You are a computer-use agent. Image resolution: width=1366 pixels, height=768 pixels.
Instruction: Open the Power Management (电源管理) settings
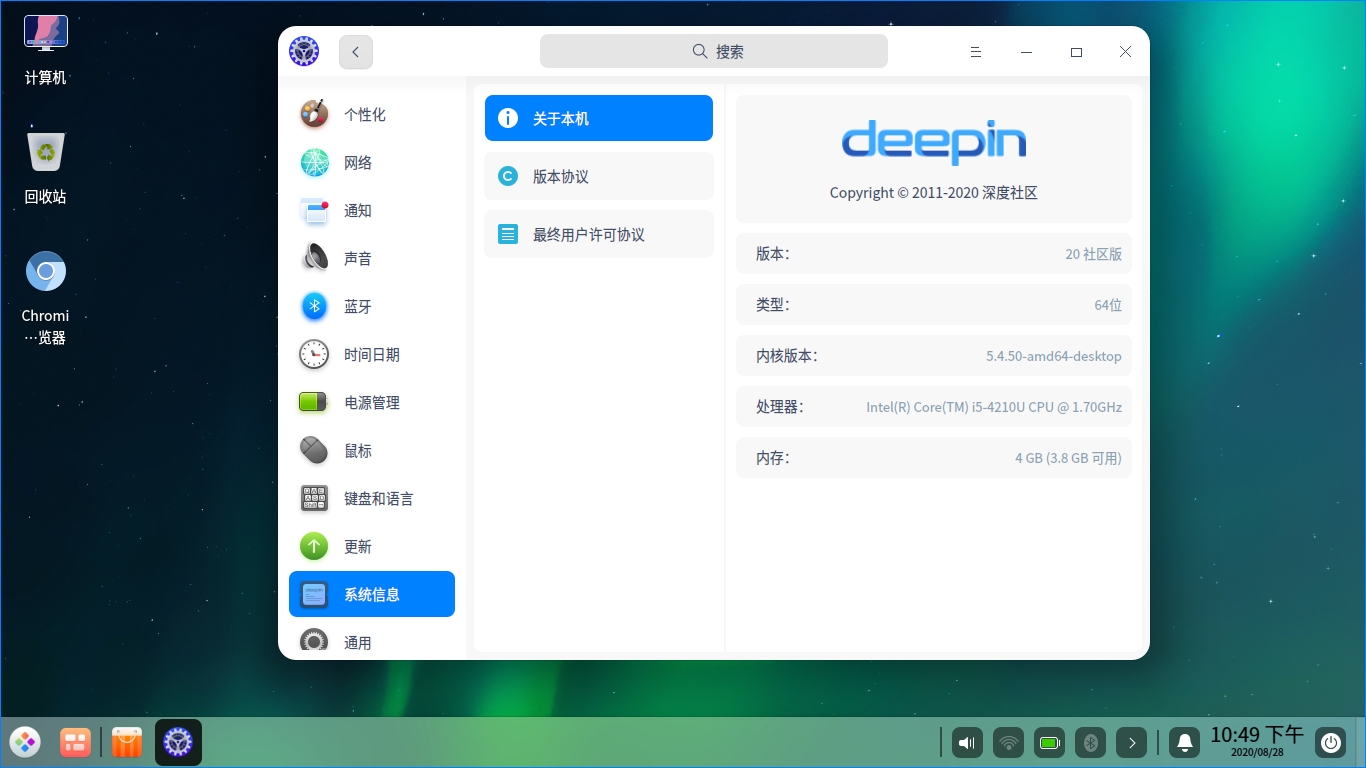coord(371,403)
